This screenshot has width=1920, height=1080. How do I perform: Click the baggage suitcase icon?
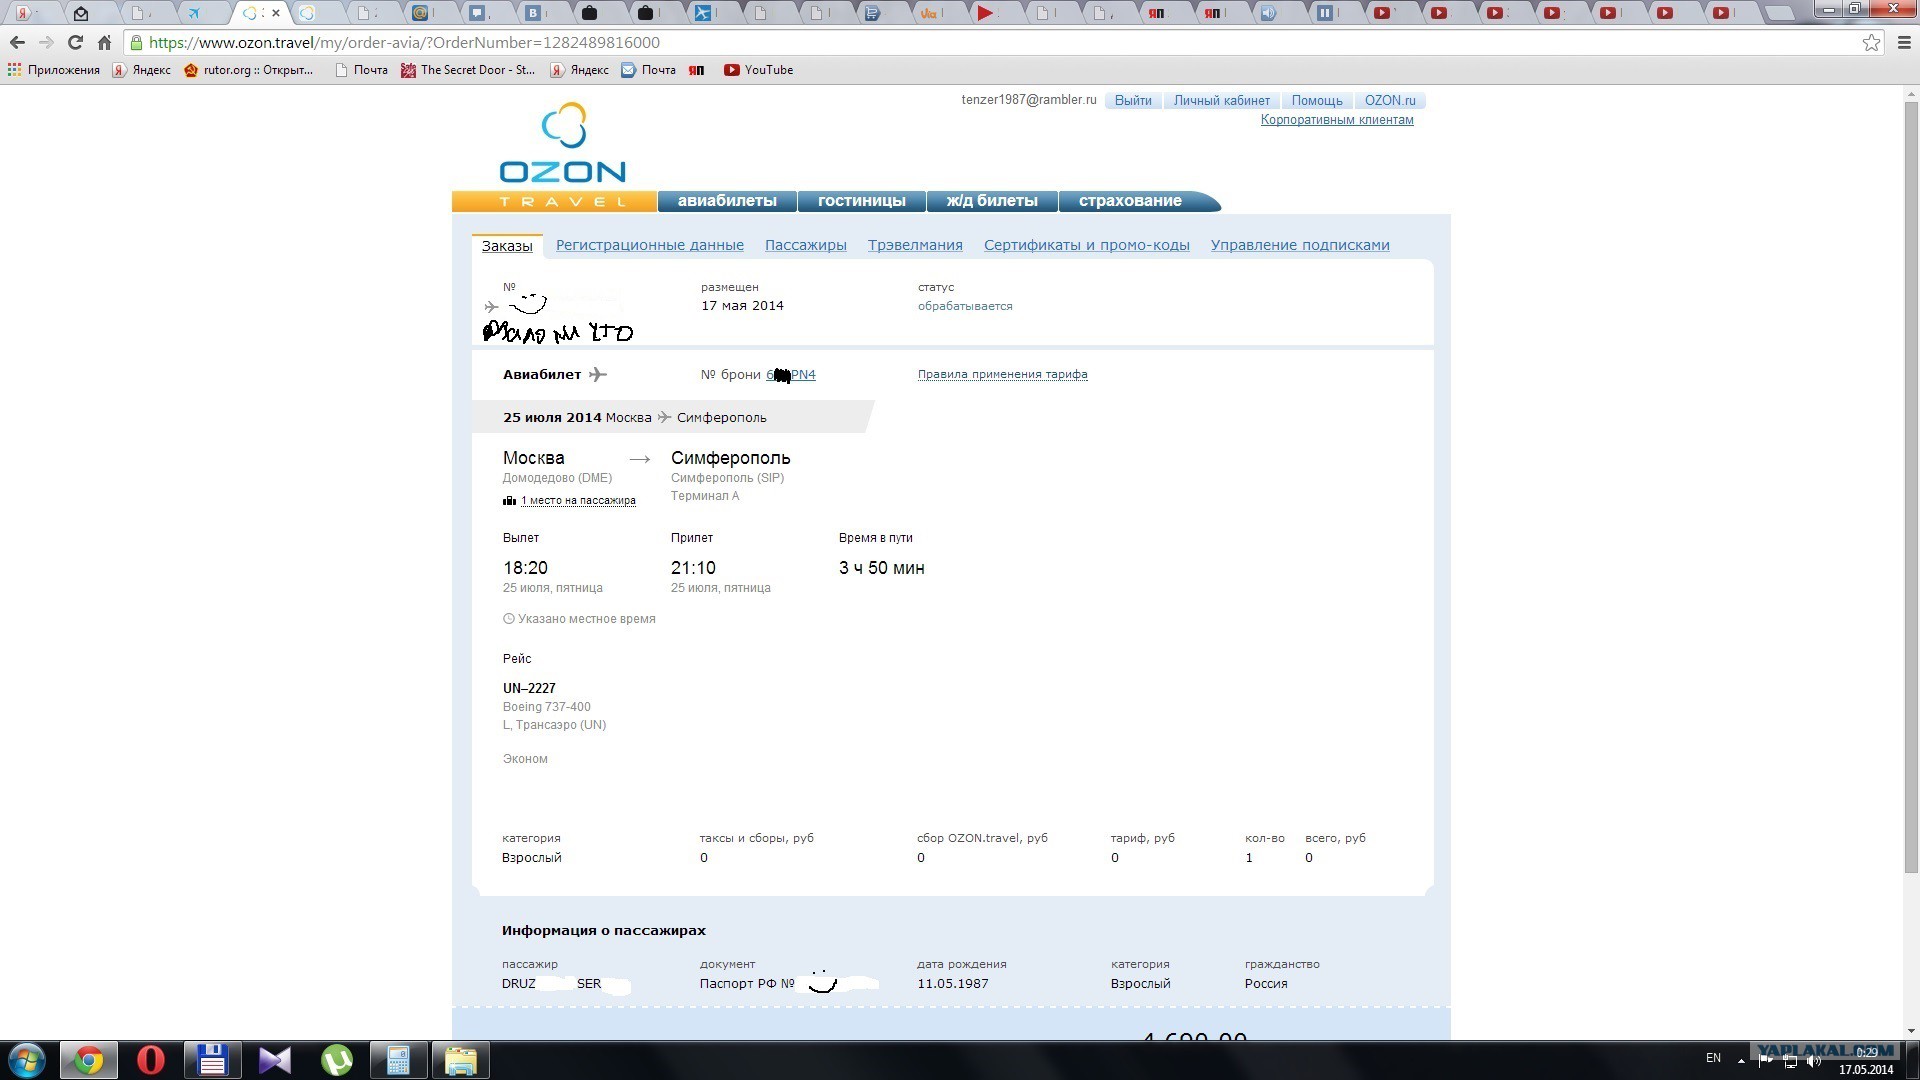pos(509,501)
